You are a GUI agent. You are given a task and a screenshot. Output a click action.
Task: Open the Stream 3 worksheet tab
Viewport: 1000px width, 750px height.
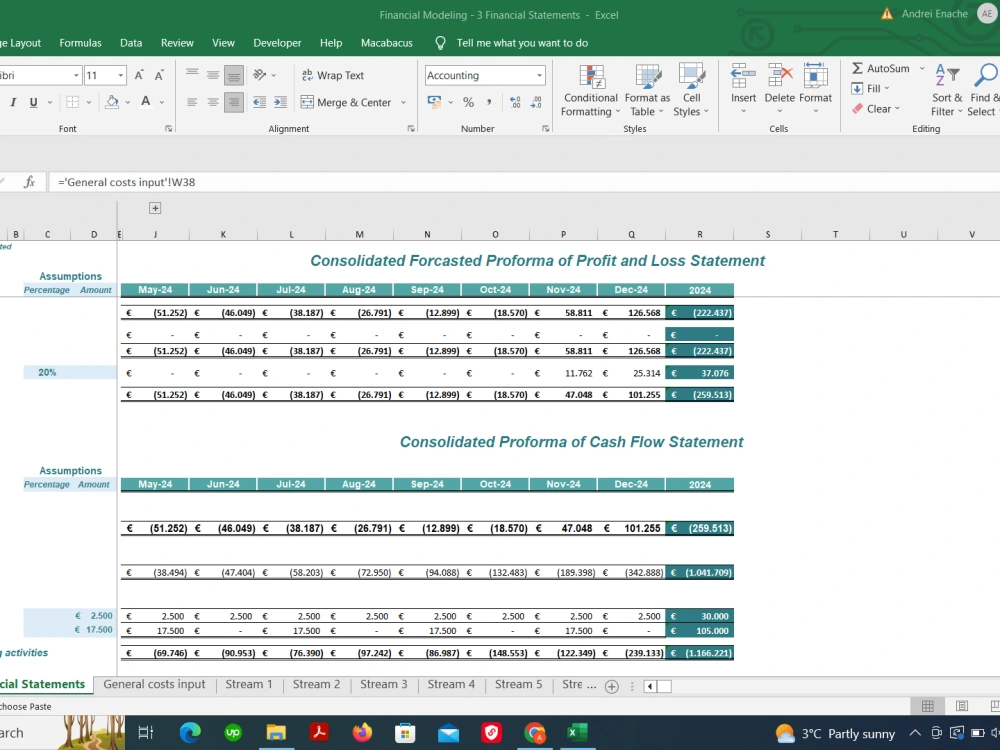384,685
